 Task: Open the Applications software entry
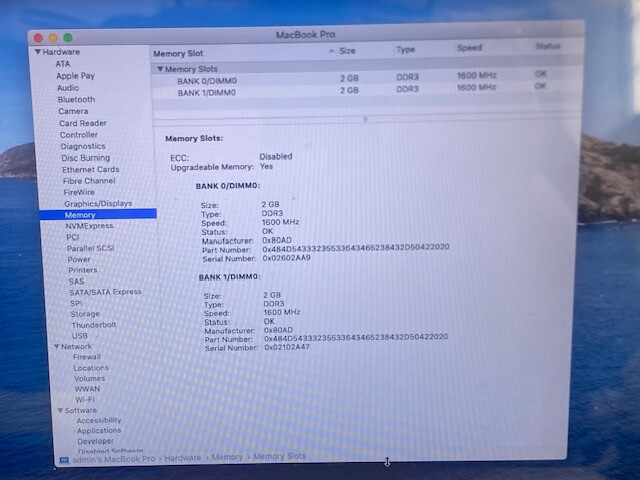click(x=99, y=431)
